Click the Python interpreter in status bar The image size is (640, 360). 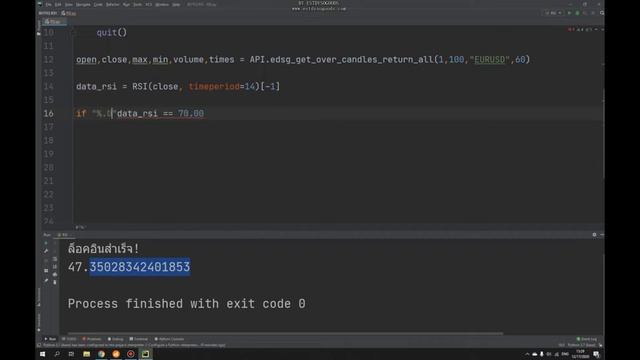pos(582,345)
